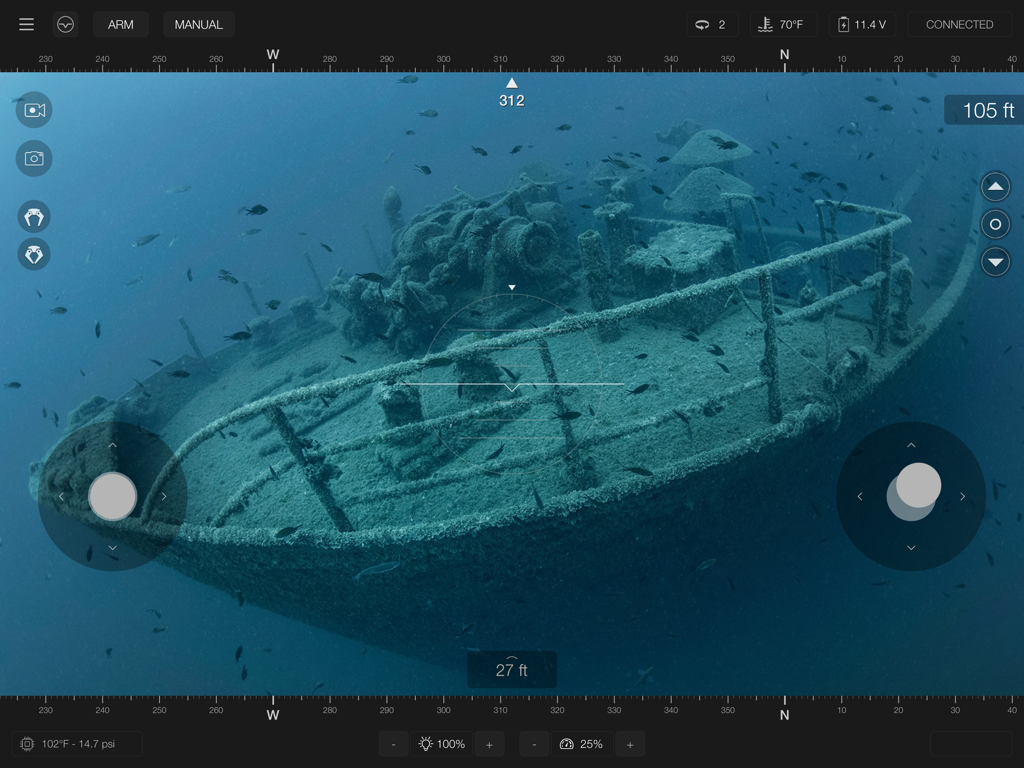Tap the round sensor graph icon
This screenshot has height=768, width=1024.
(66, 25)
